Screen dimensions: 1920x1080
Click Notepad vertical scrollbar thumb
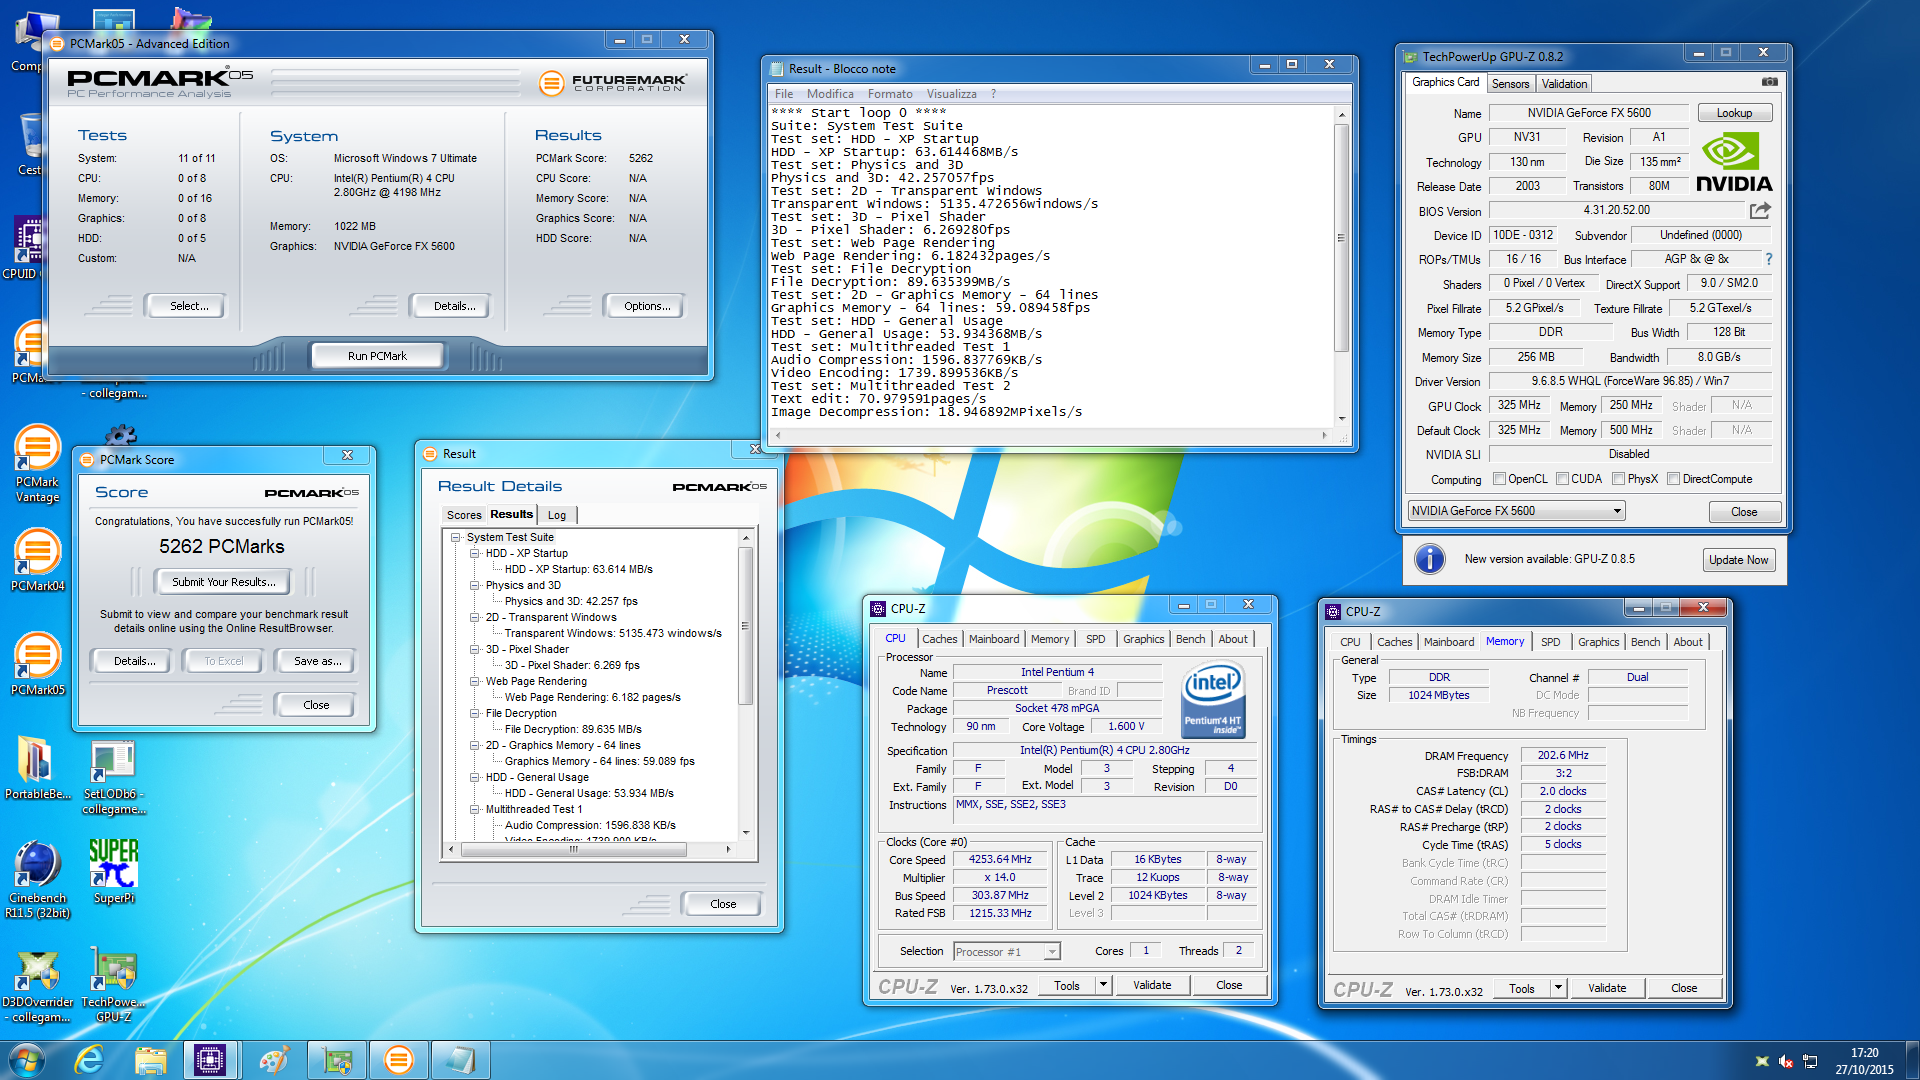pos(1341,238)
